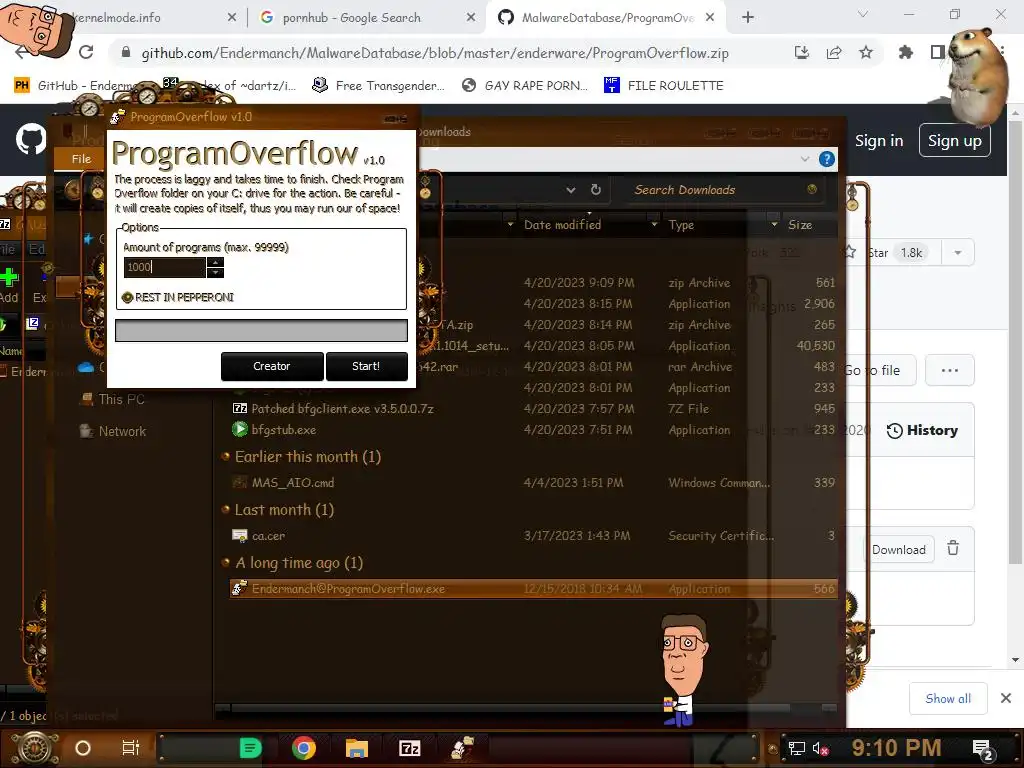Open the FILE ROULETTE bookmark
Image resolution: width=1024 pixels, height=768 pixels.
664,86
